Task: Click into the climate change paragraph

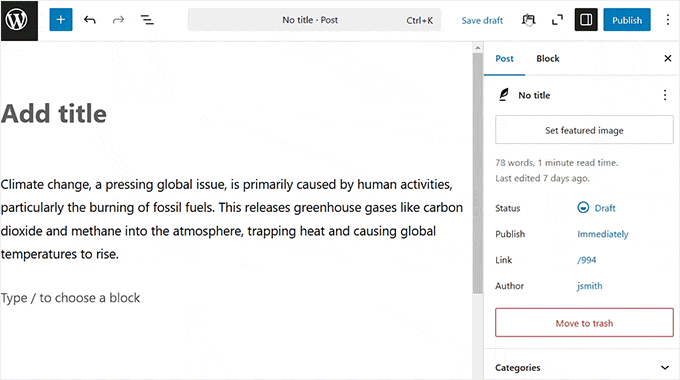Action: click(232, 219)
